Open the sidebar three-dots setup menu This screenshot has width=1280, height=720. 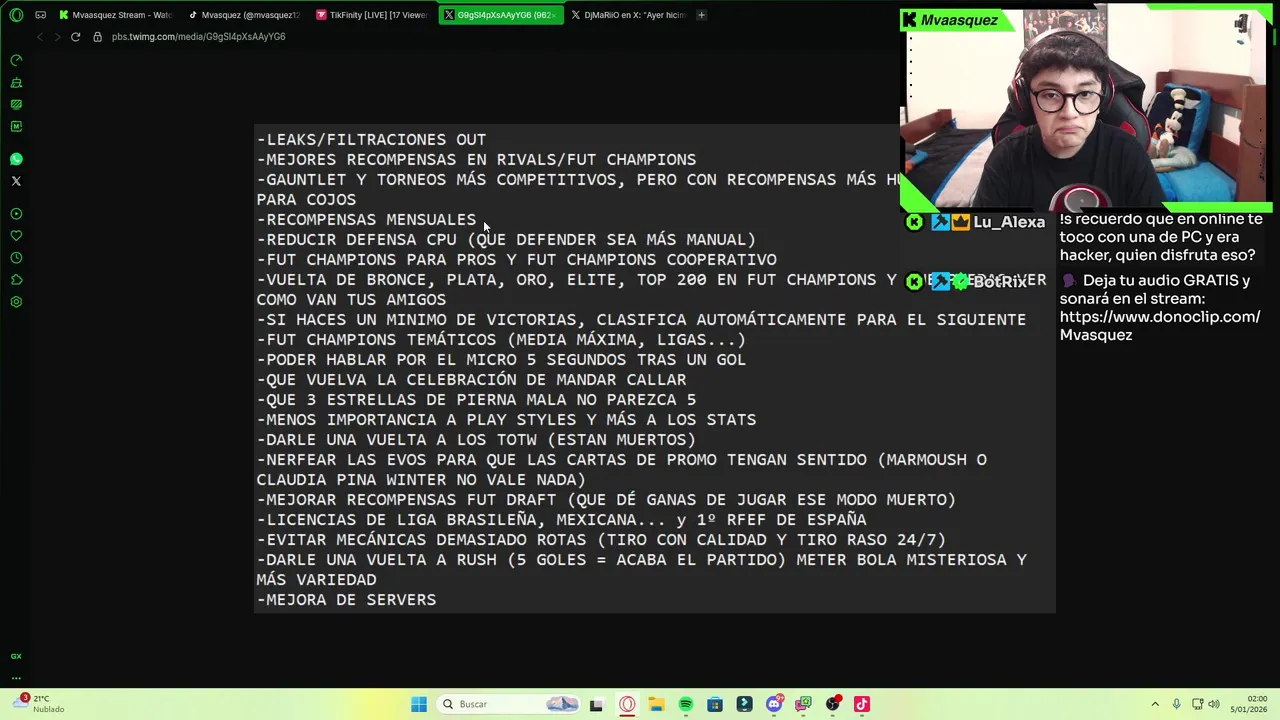tap(16, 677)
